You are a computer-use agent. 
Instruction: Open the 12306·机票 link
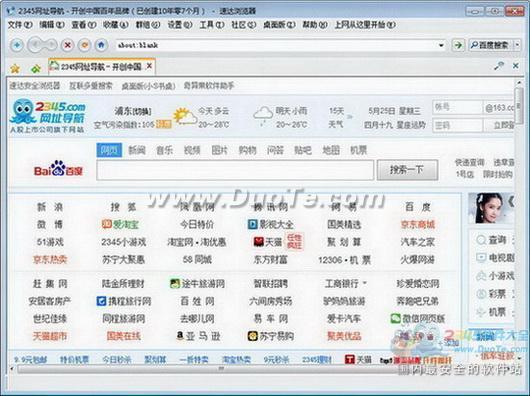344,259
